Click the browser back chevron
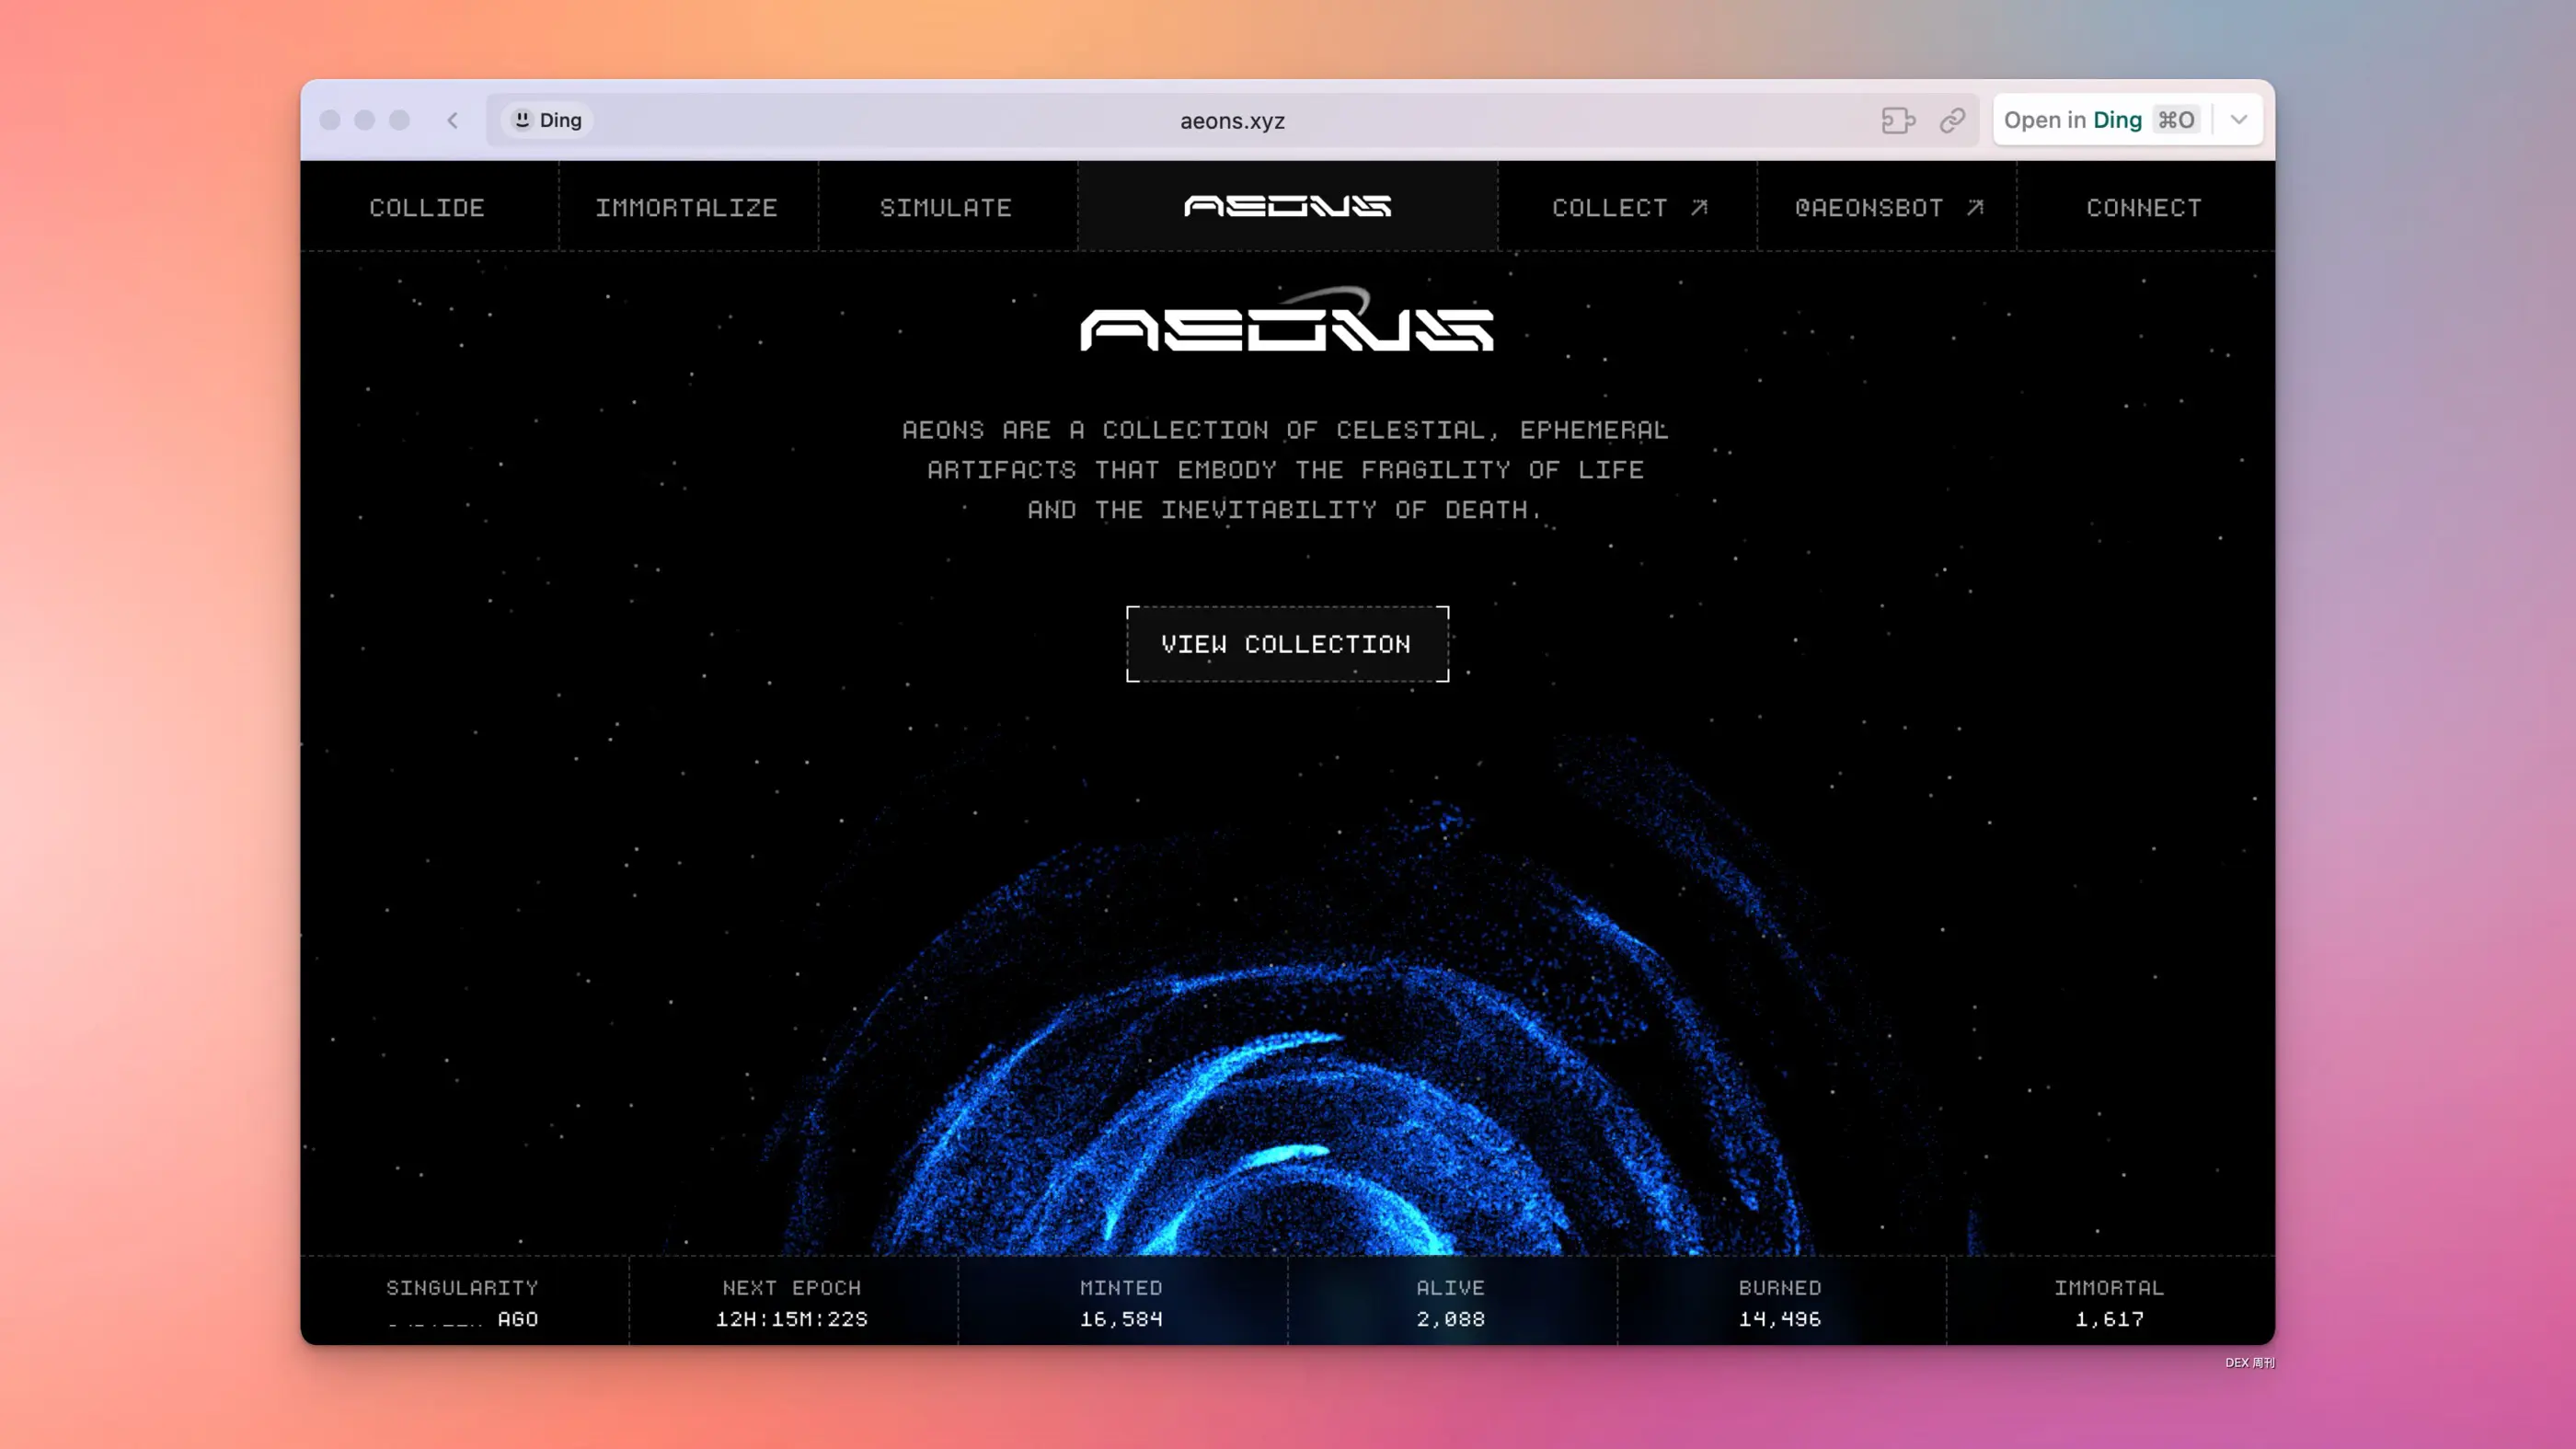The width and height of the screenshot is (2576, 1449). [x=452, y=120]
